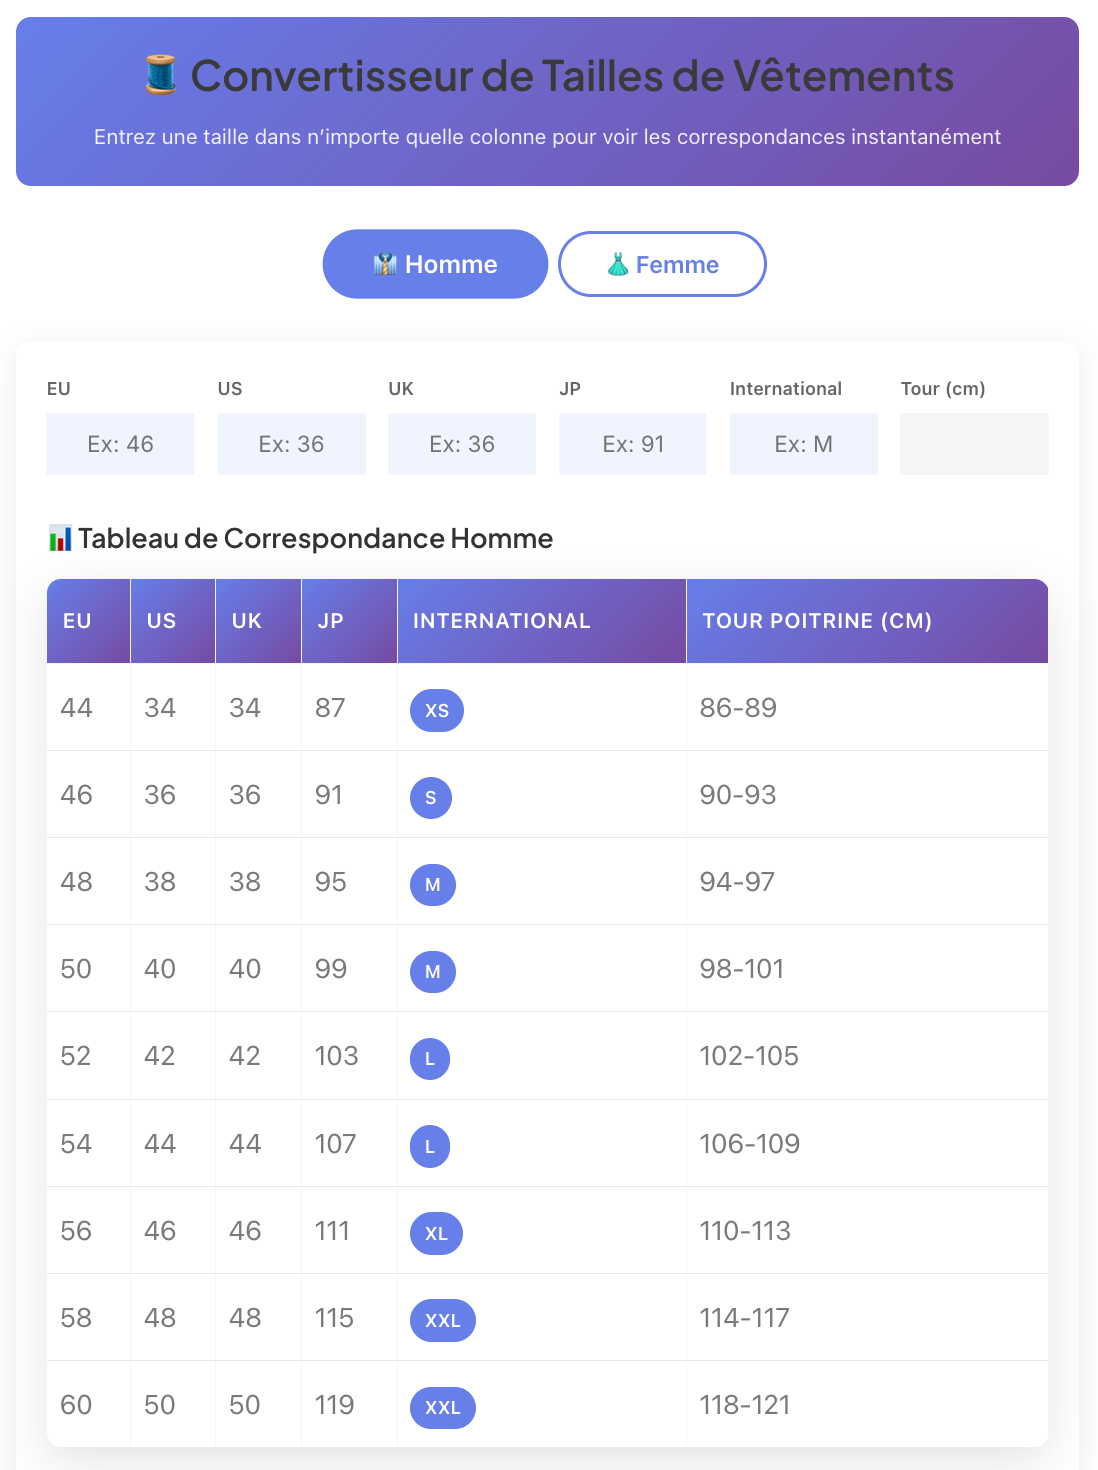Click the JP 119 table cell
This screenshot has height=1470, width=1098.
click(334, 1405)
